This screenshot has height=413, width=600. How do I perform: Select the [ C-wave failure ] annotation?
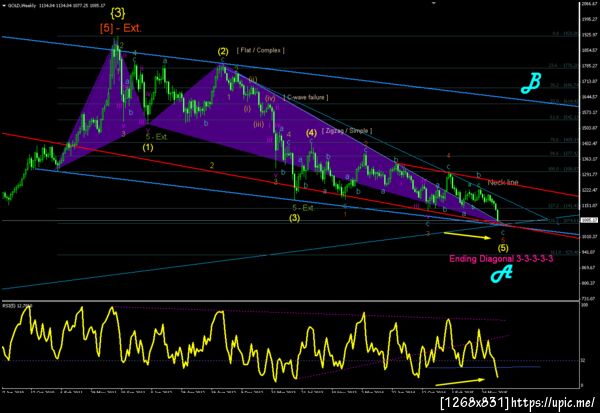pyautogui.click(x=306, y=97)
